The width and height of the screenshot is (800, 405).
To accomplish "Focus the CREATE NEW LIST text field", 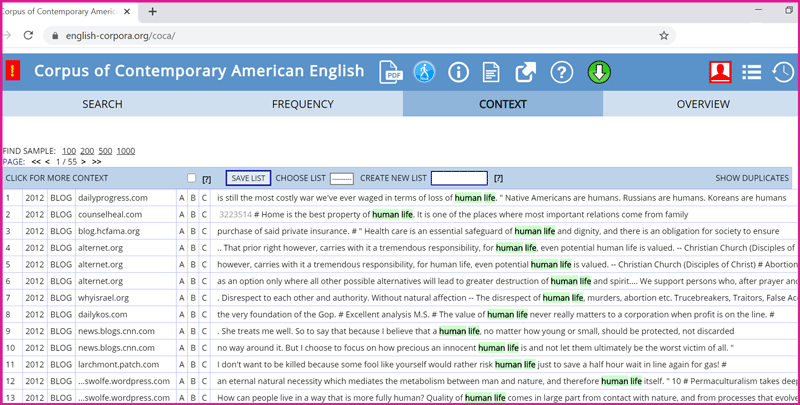I will pos(459,178).
